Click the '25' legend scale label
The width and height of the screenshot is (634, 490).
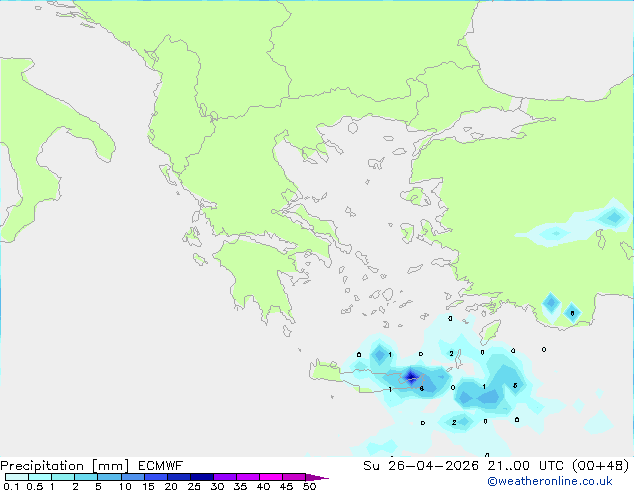coord(194,486)
